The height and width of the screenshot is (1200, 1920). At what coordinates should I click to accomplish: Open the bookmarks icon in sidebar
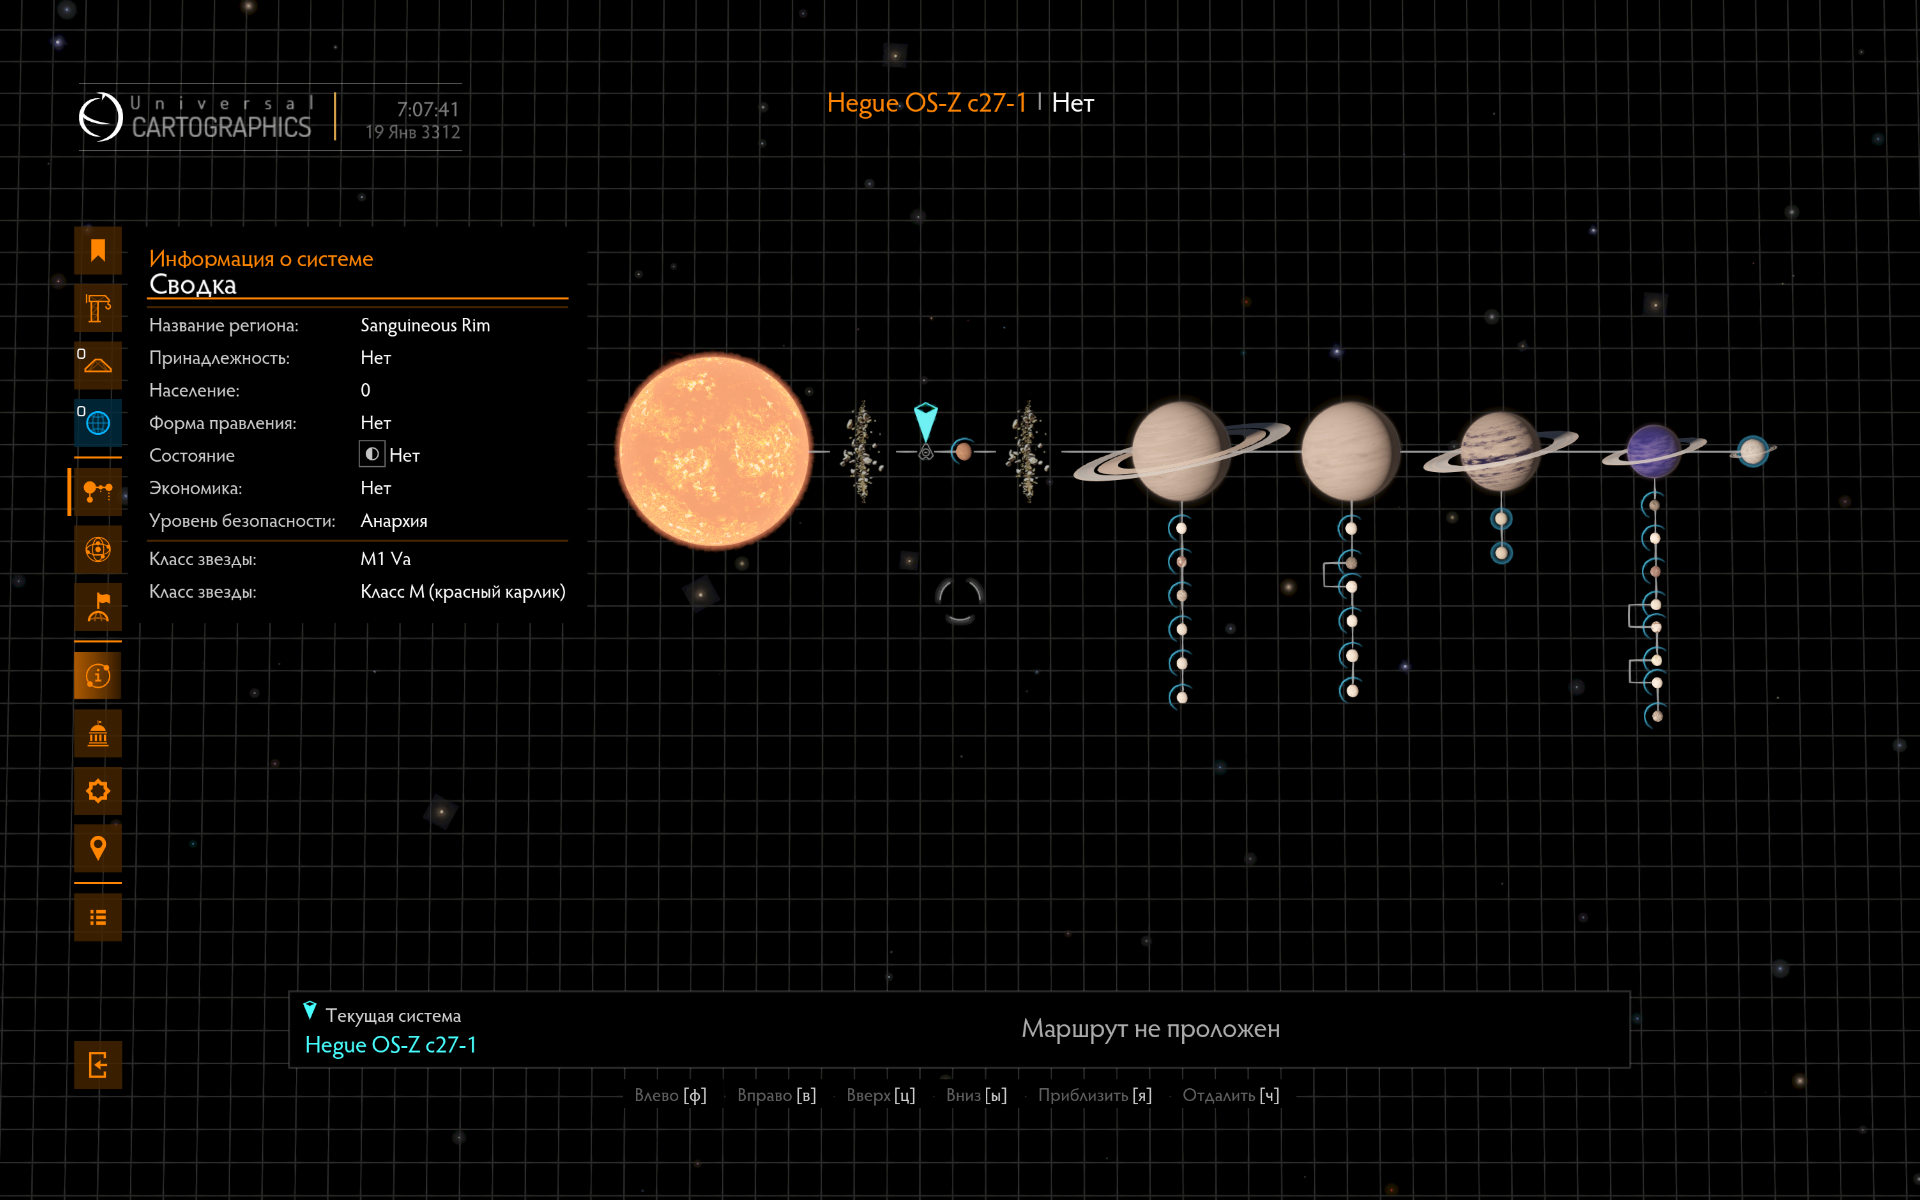click(98, 250)
